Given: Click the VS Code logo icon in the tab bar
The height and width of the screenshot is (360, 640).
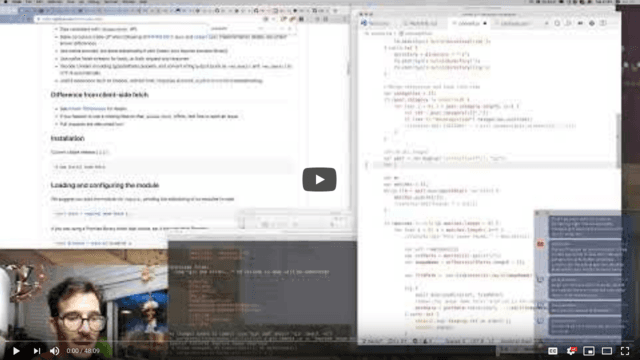Looking at the screenshot, I should [364, 23].
